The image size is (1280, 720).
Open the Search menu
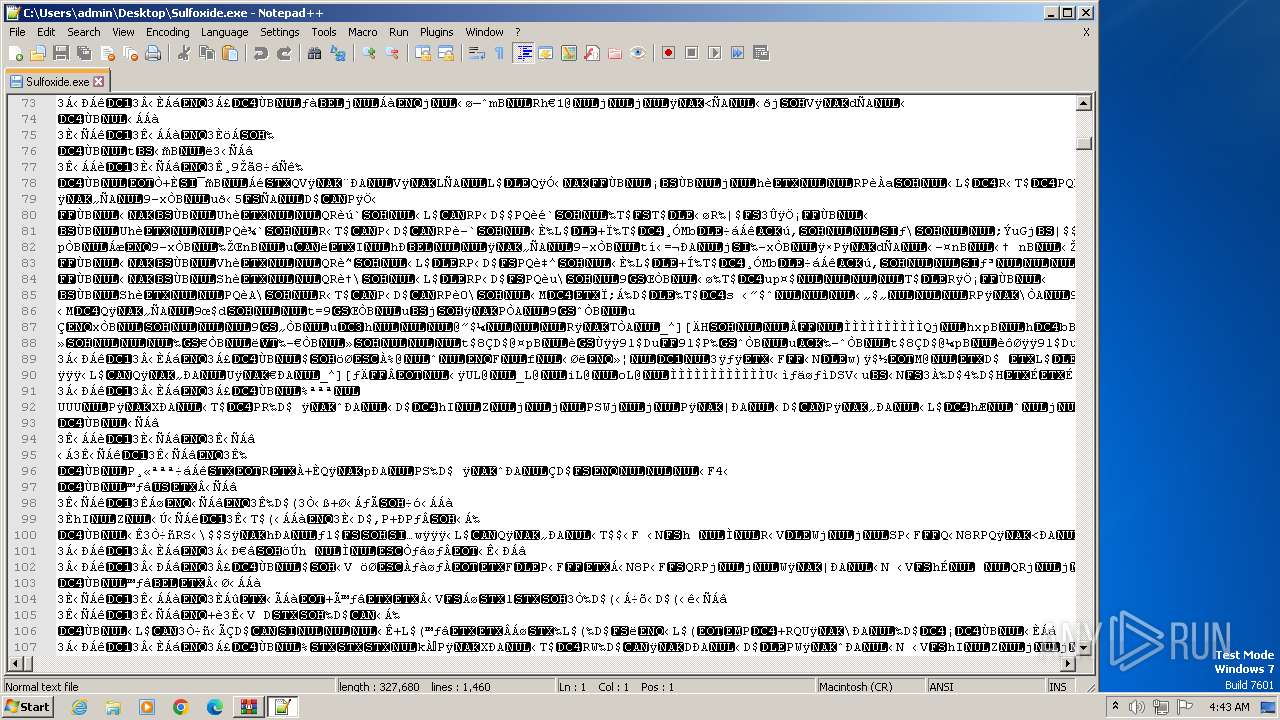click(84, 32)
